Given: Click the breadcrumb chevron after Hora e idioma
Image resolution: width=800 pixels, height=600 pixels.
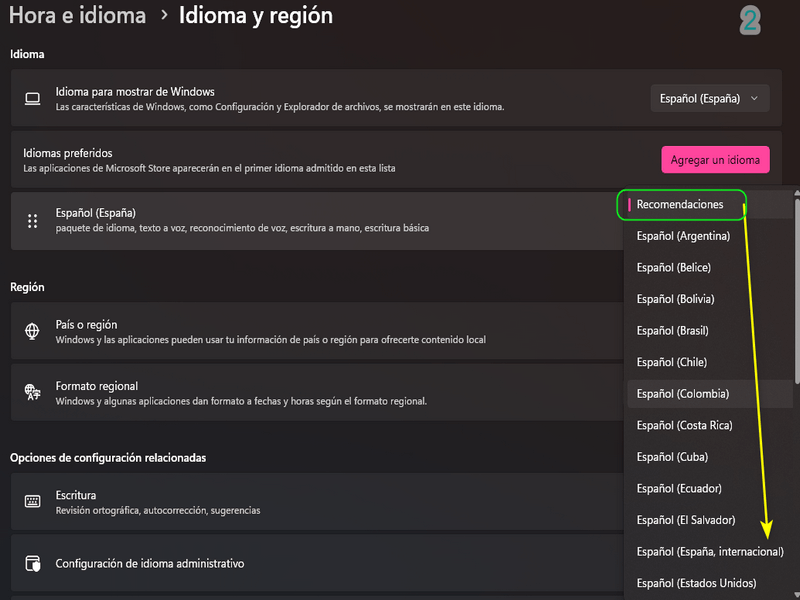Looking at the screenshot, I should 164,15.
